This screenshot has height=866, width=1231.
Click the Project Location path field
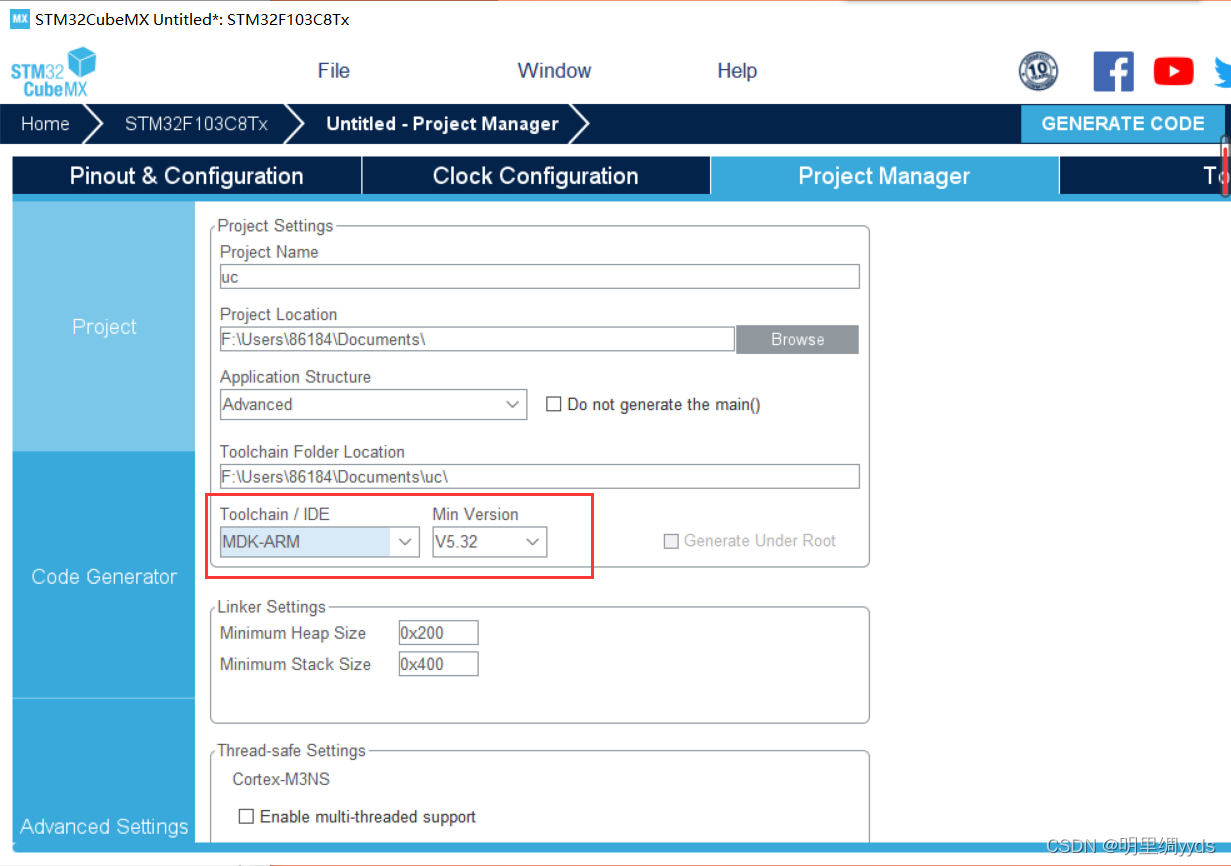(477, 339)
